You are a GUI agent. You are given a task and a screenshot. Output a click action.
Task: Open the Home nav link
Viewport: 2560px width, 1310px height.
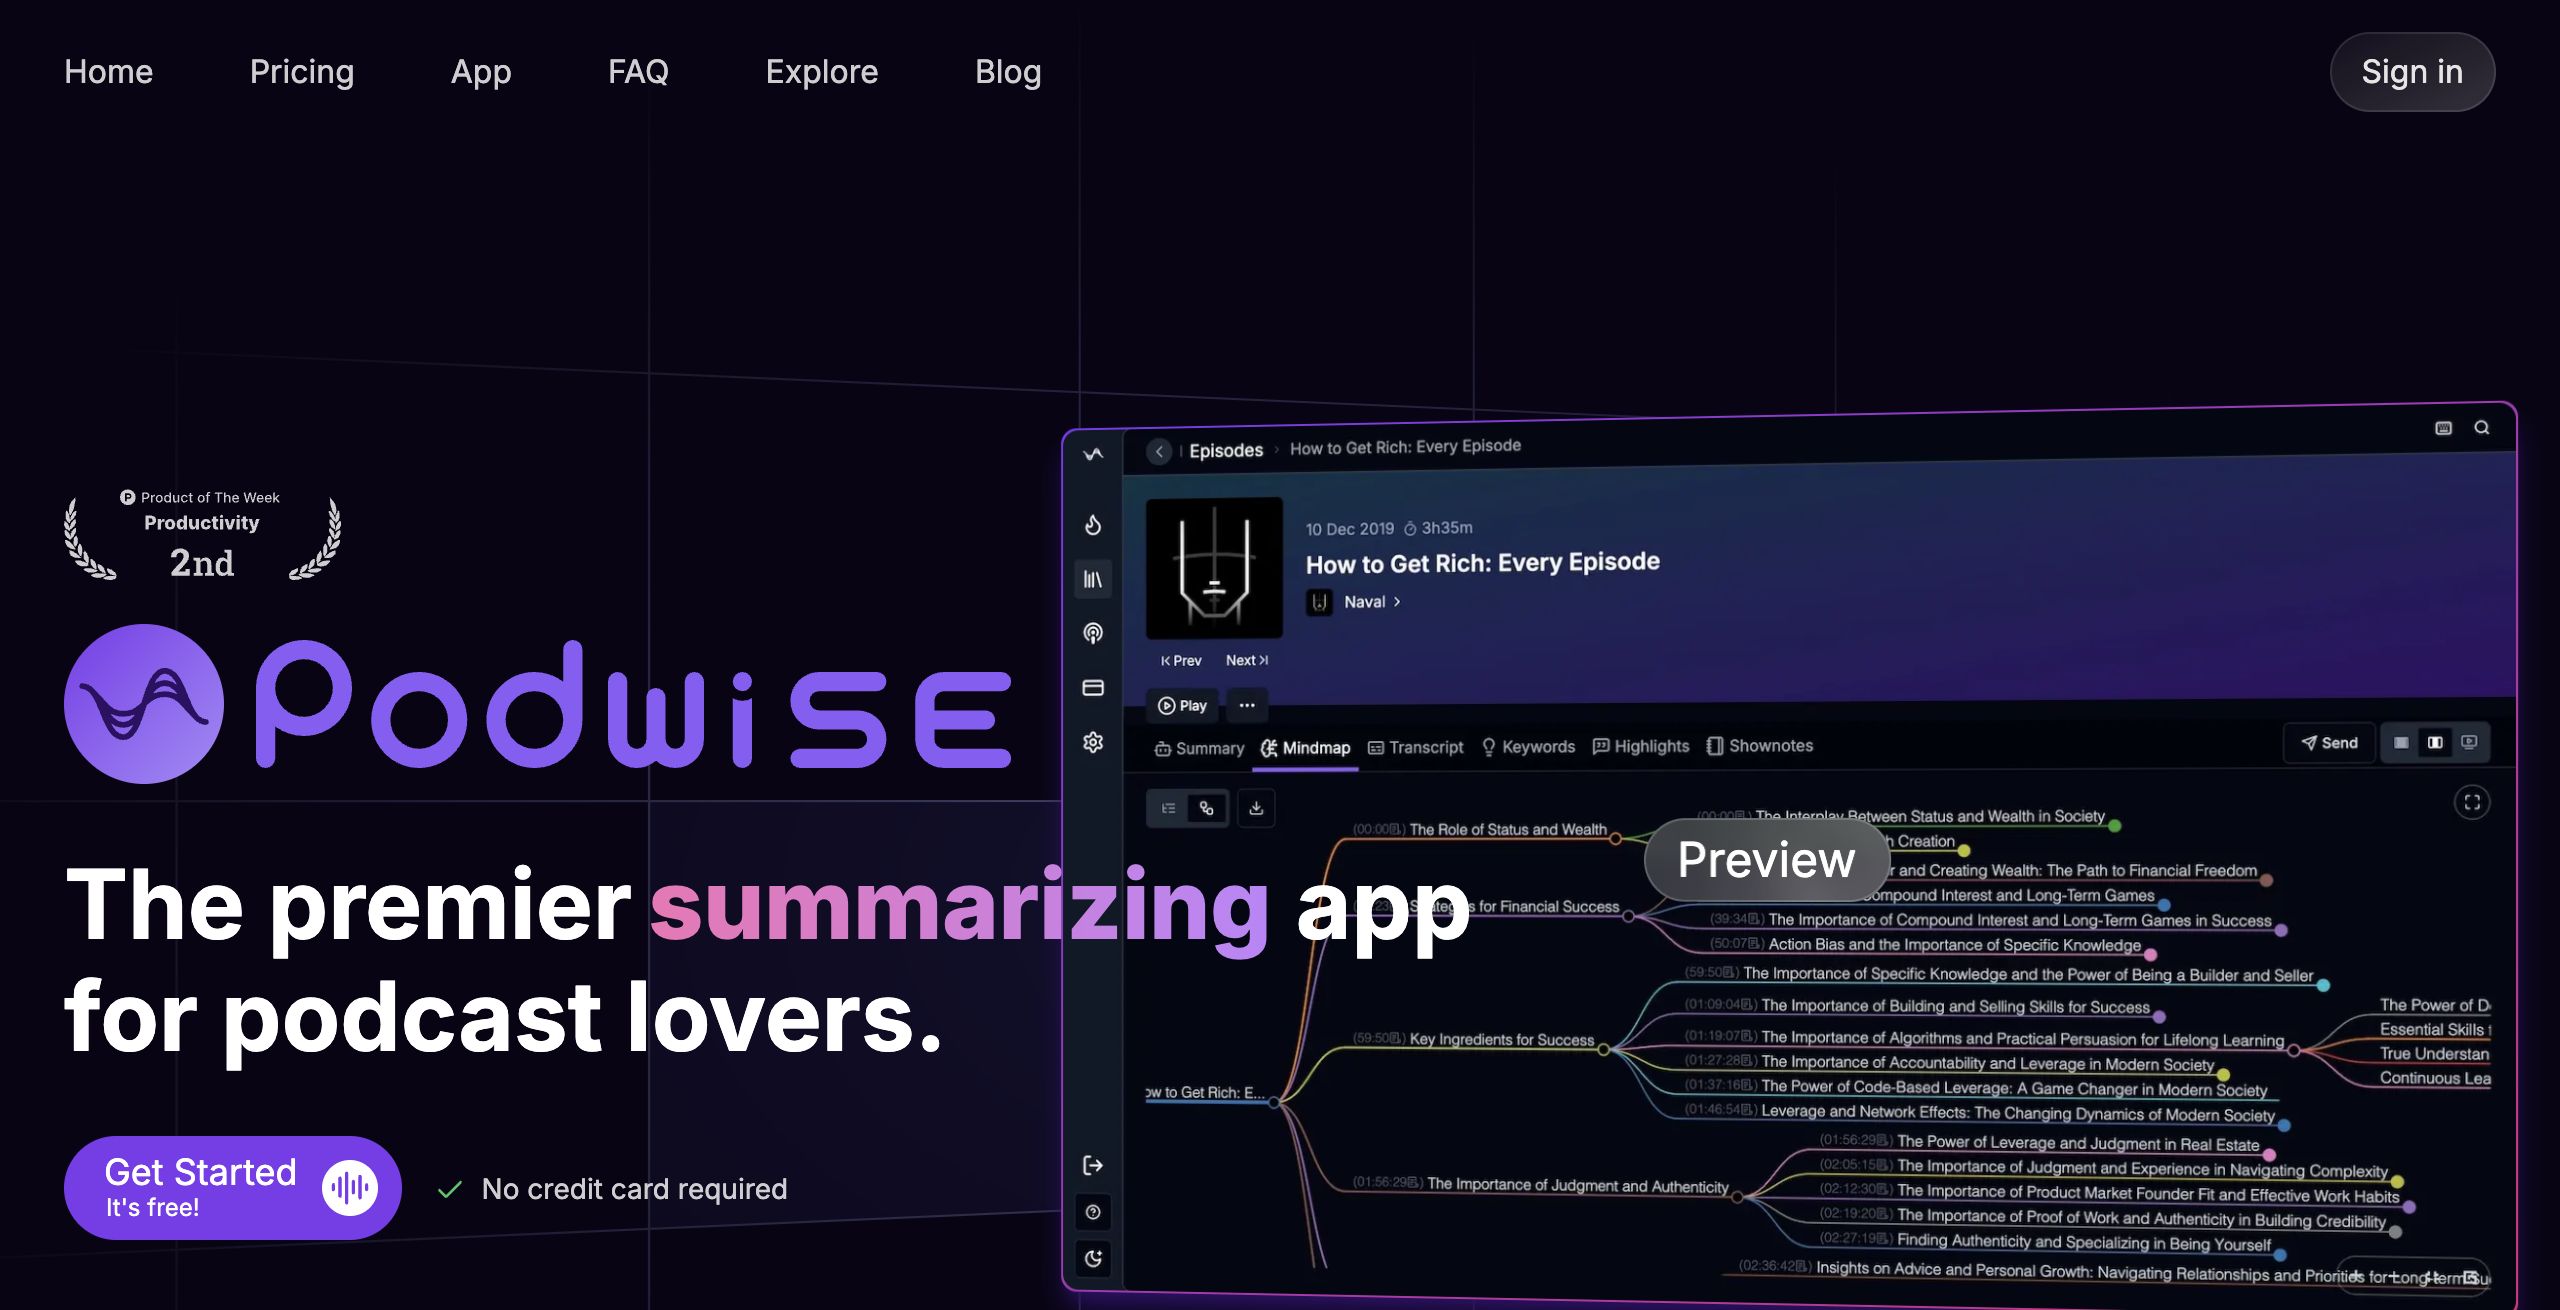point(108,72)
